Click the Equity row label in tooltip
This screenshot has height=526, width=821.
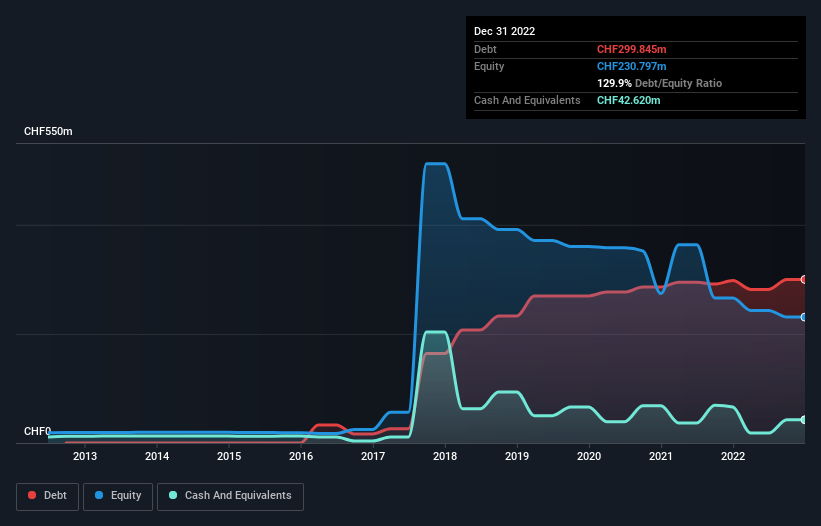pyautogui.click(x=489, y=66)
